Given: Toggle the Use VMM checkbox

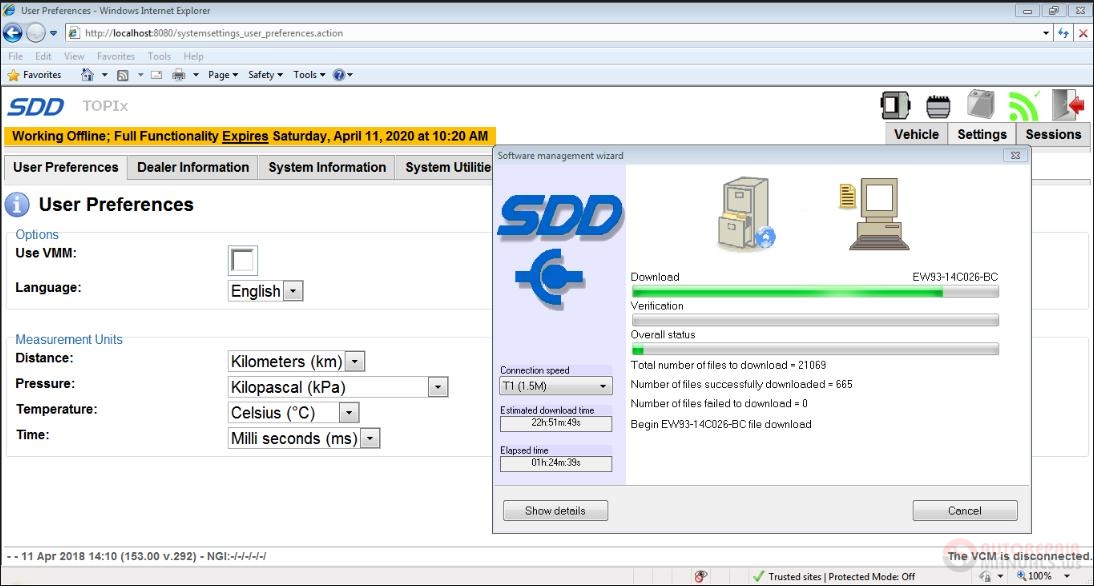Looking at the screenshot, I should tap(242, 260).
